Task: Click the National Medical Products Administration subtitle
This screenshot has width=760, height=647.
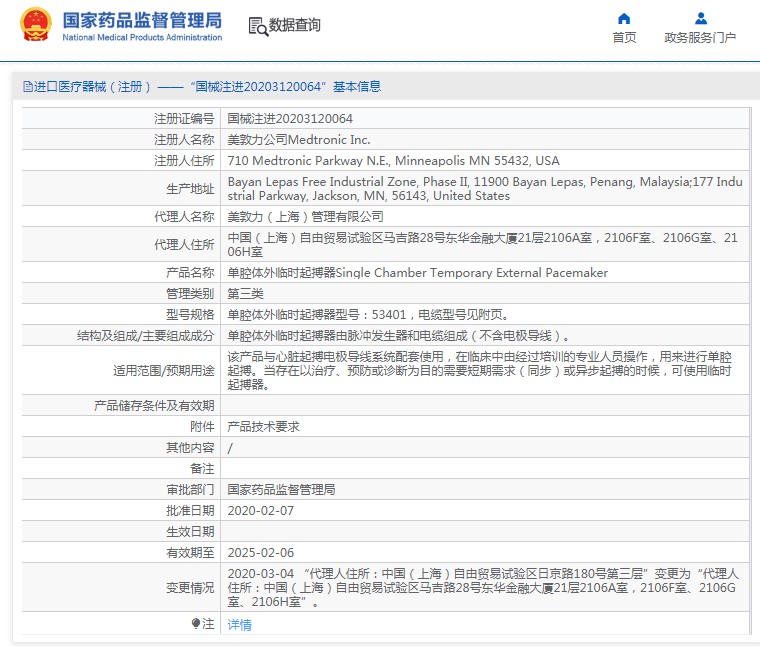Action: coord(142,38)
